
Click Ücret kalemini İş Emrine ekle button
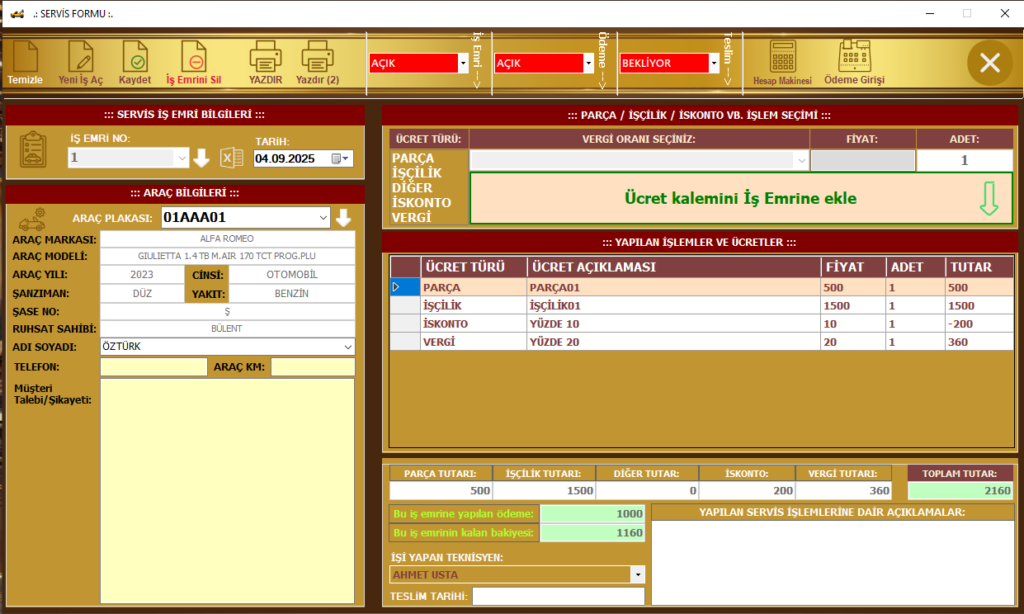coord(741,198)
